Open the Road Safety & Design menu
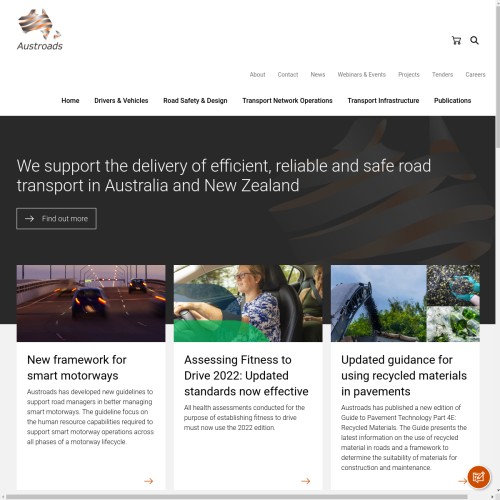Screen dimensions: 500x500 point(195,101)
